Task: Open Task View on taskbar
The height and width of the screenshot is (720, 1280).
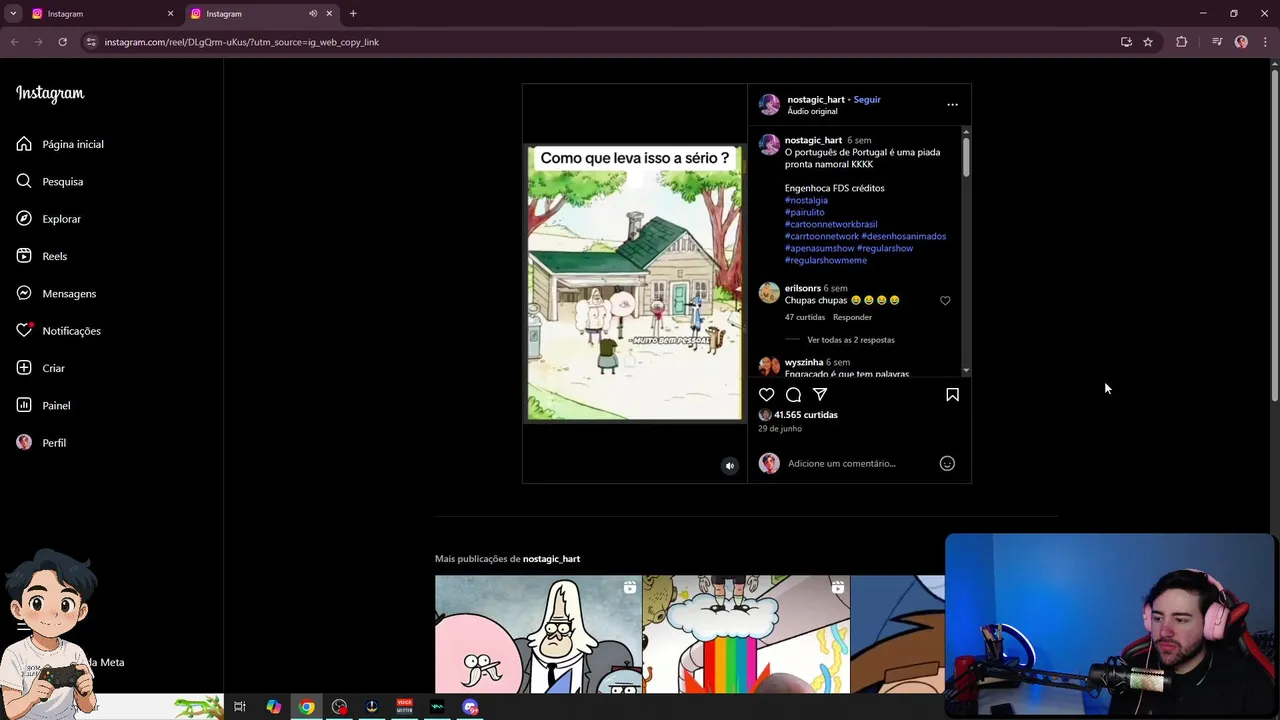Action: (x=240, y=707)
